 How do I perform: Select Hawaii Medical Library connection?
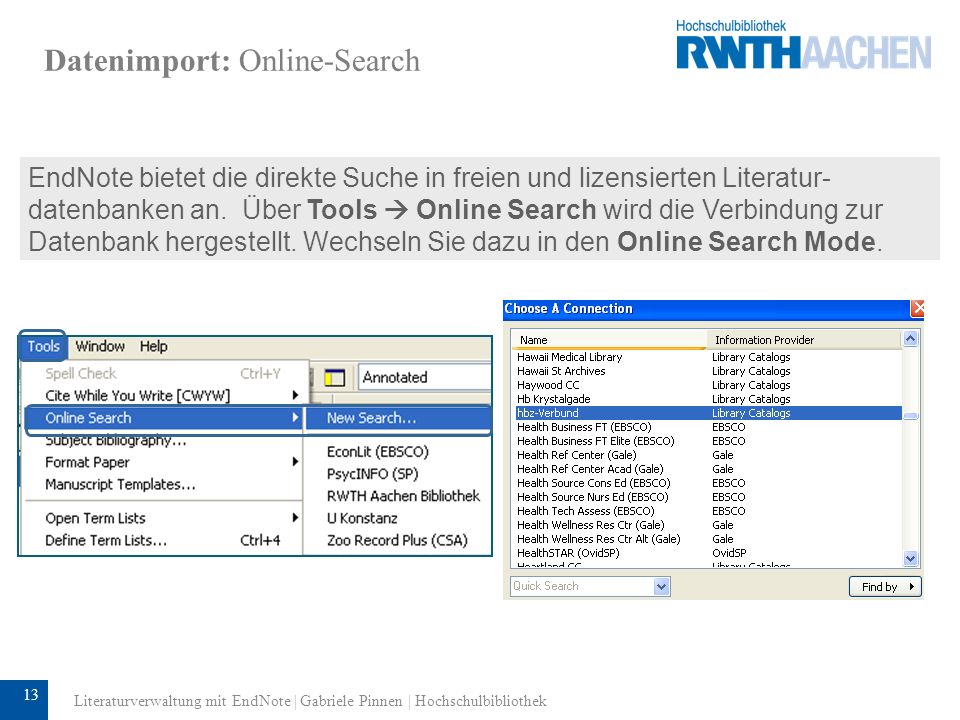[x=708, y=357]
